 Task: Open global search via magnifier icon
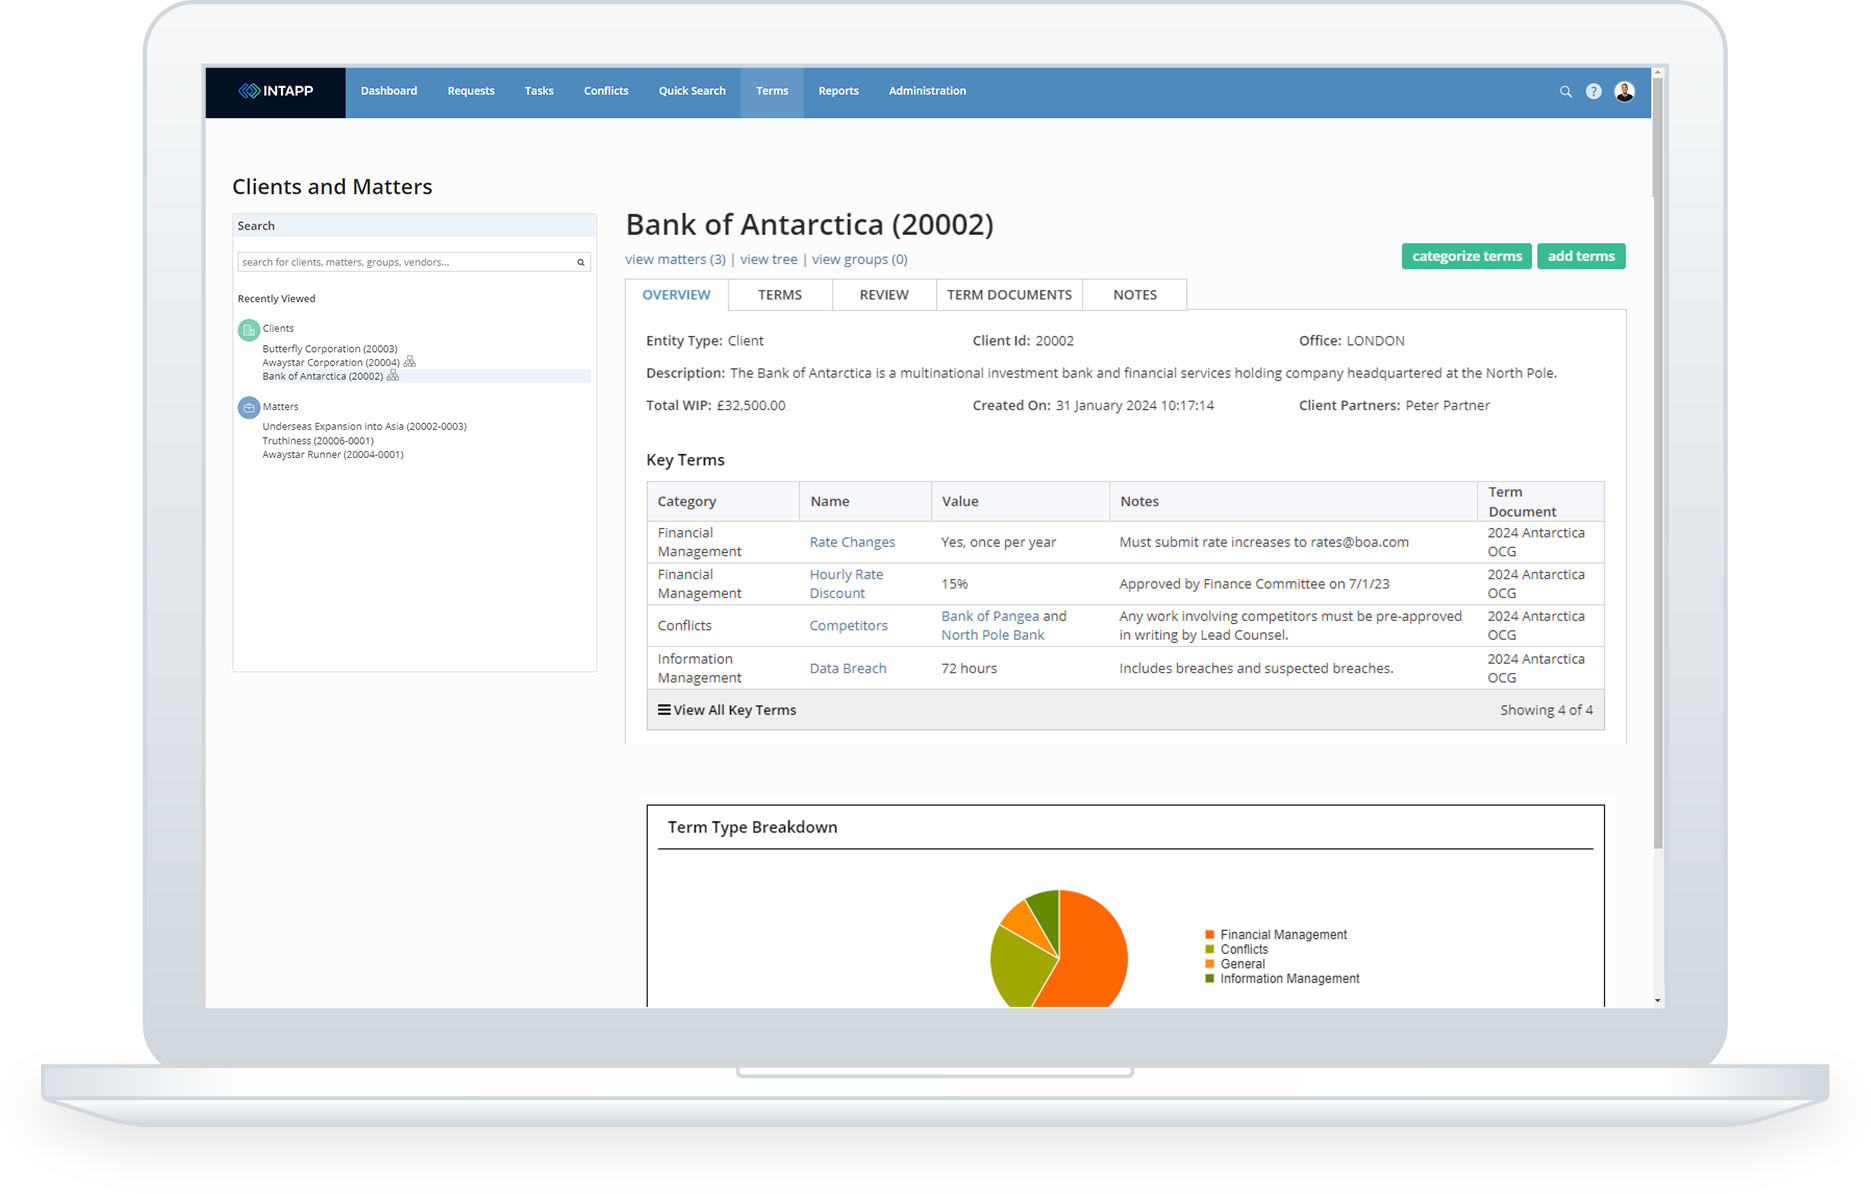(x=1564, y=91)
